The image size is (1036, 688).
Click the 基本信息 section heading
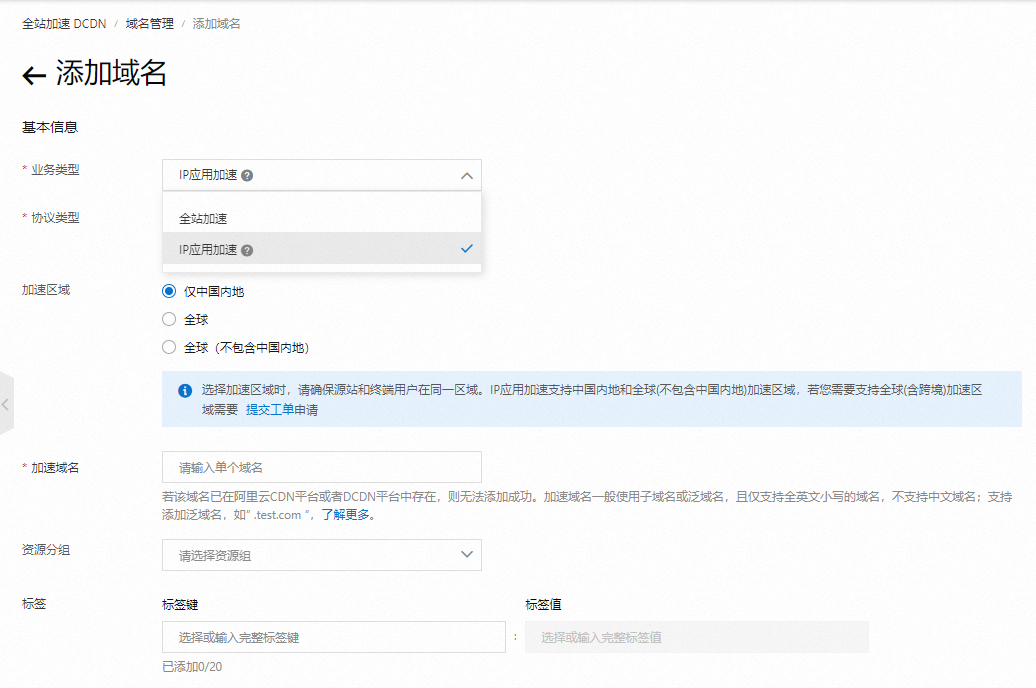[x=50, y=127]
